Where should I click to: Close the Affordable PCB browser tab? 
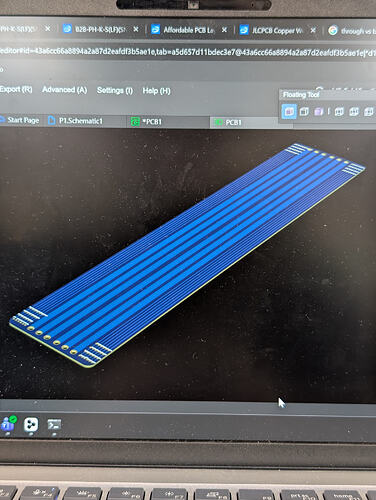coord(224,30)
